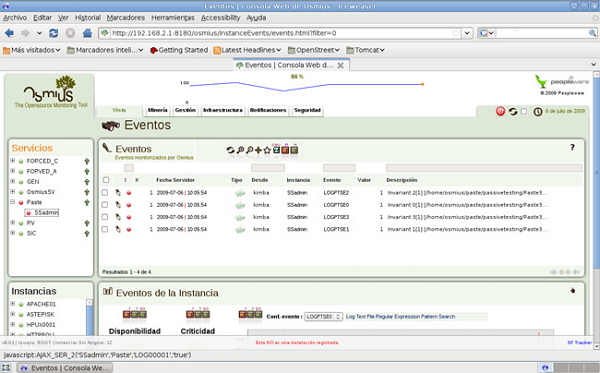
Task: Open the Notificaciones tab
Action: tap(268, 110)
